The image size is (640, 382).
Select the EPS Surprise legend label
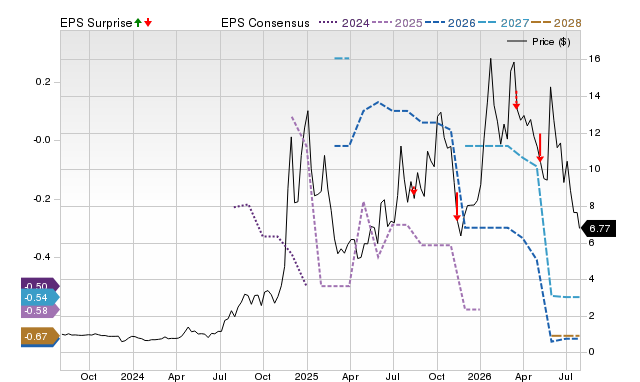coord(96,23)
